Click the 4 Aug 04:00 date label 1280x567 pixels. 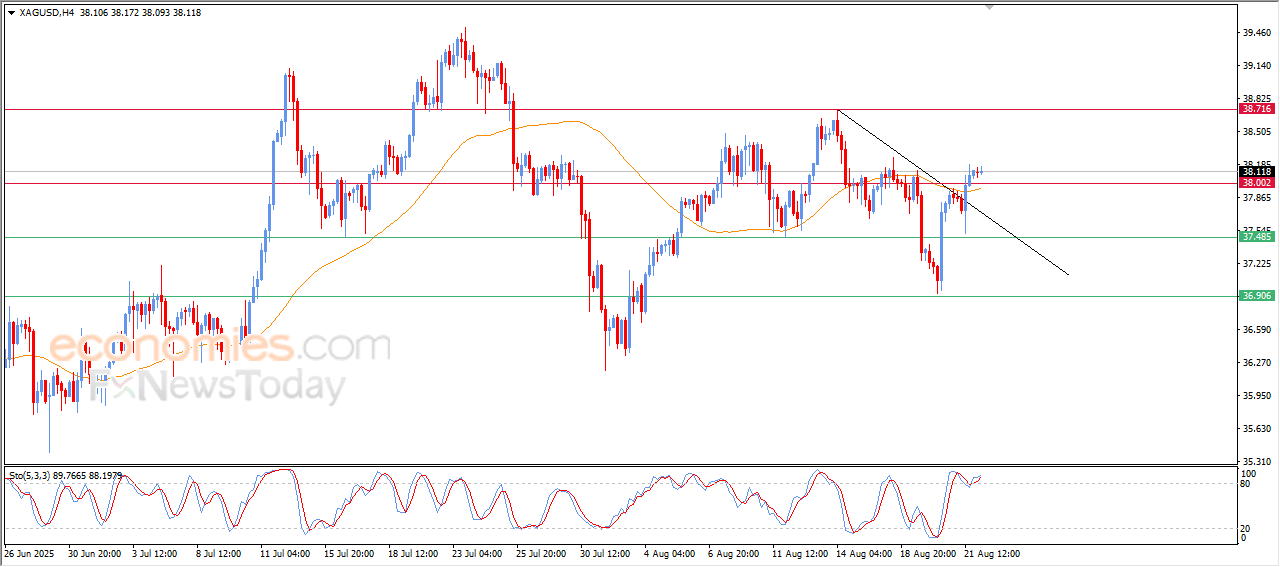point(668,553)
